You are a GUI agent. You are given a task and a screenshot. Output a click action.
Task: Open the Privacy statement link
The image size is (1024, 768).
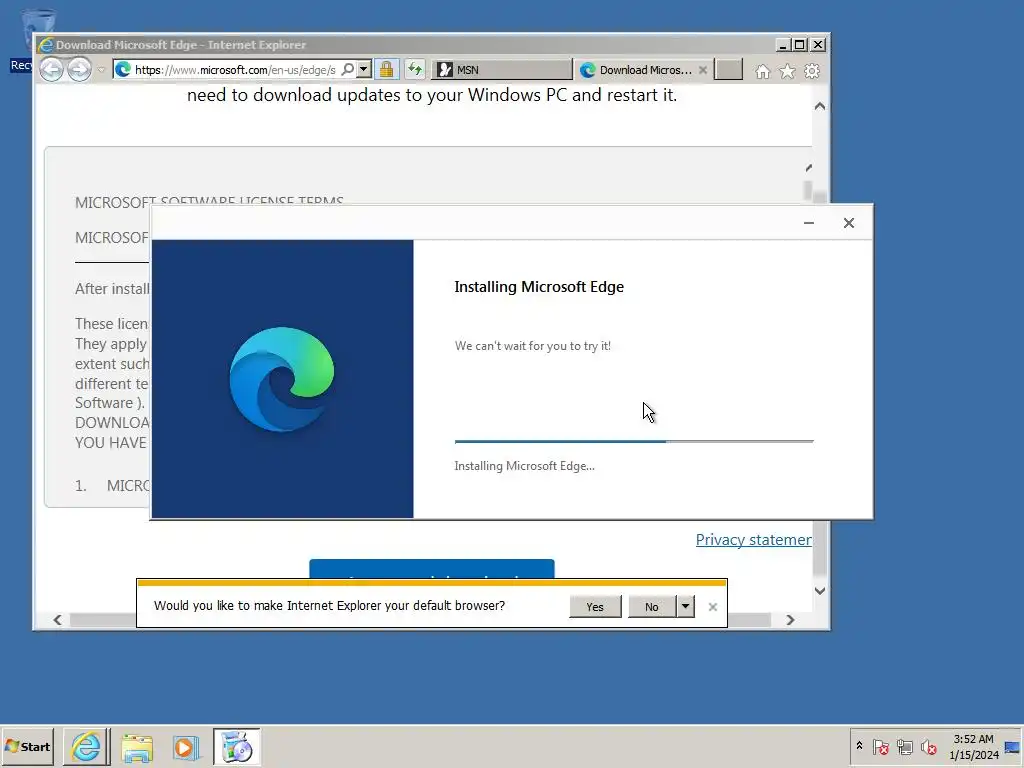pos(754,539)
